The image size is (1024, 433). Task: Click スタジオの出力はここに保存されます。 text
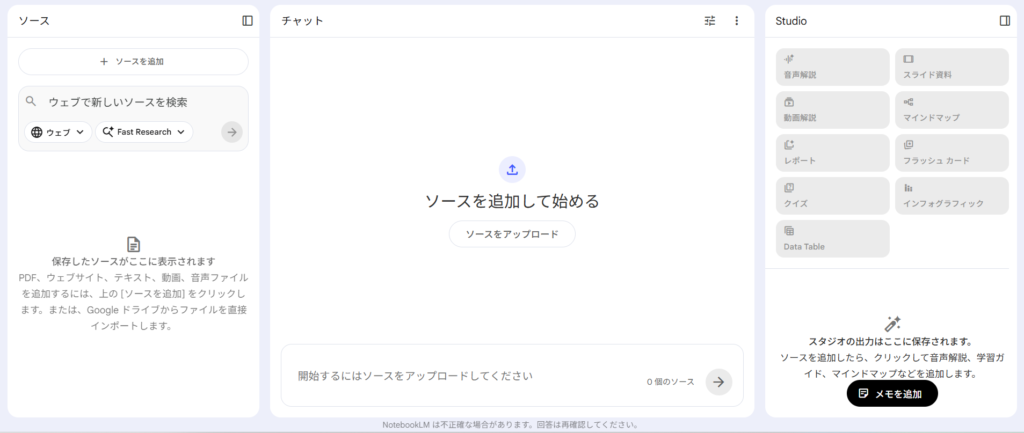pyautogui.click(x=891, y=342)
